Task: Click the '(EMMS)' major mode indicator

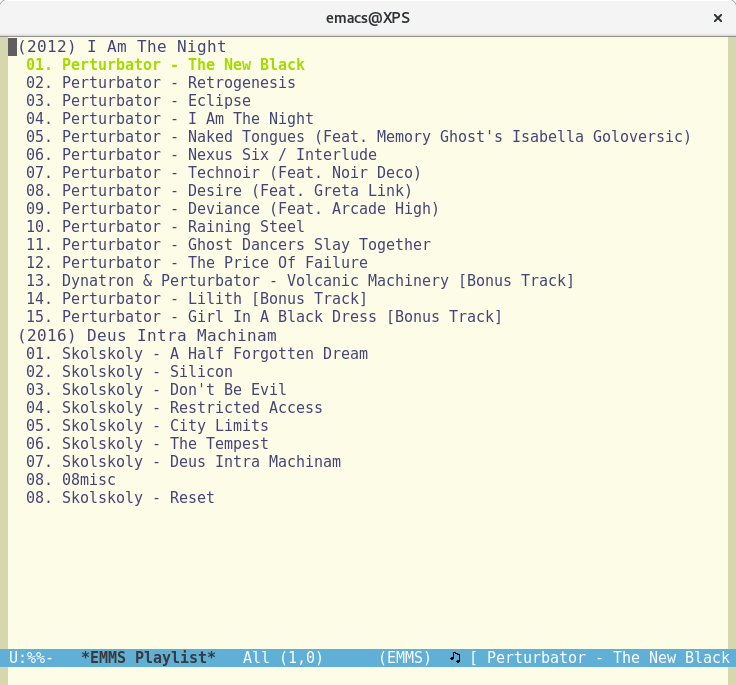Action: pos(405,657)
